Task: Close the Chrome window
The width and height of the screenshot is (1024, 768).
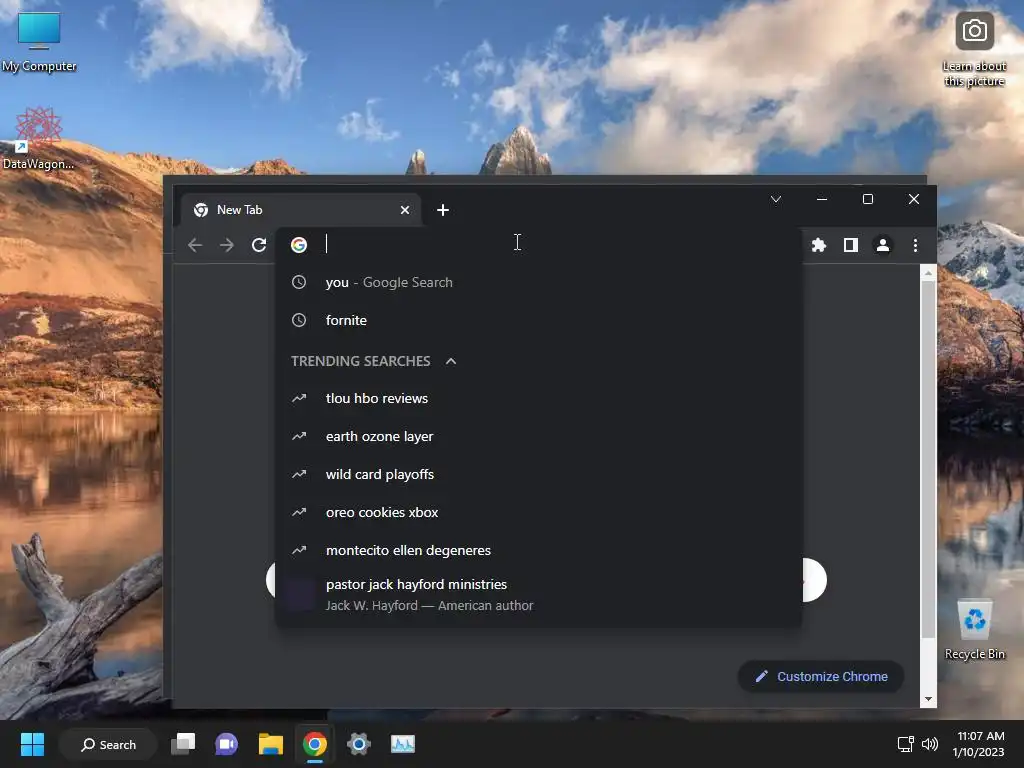Action: (x=914, y=199)
